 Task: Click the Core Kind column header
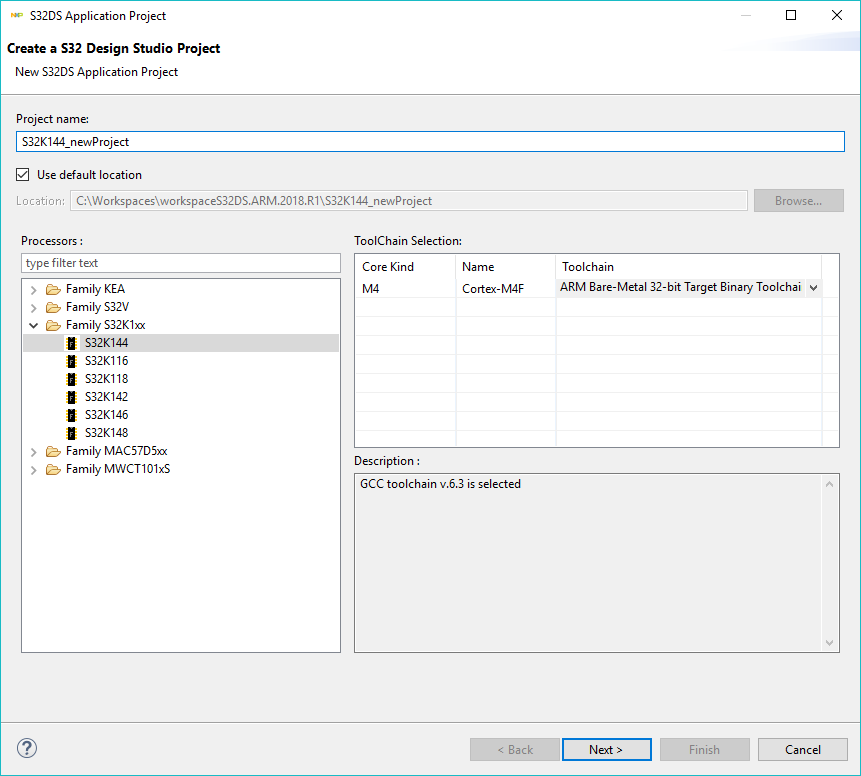[x=405, y=267]
